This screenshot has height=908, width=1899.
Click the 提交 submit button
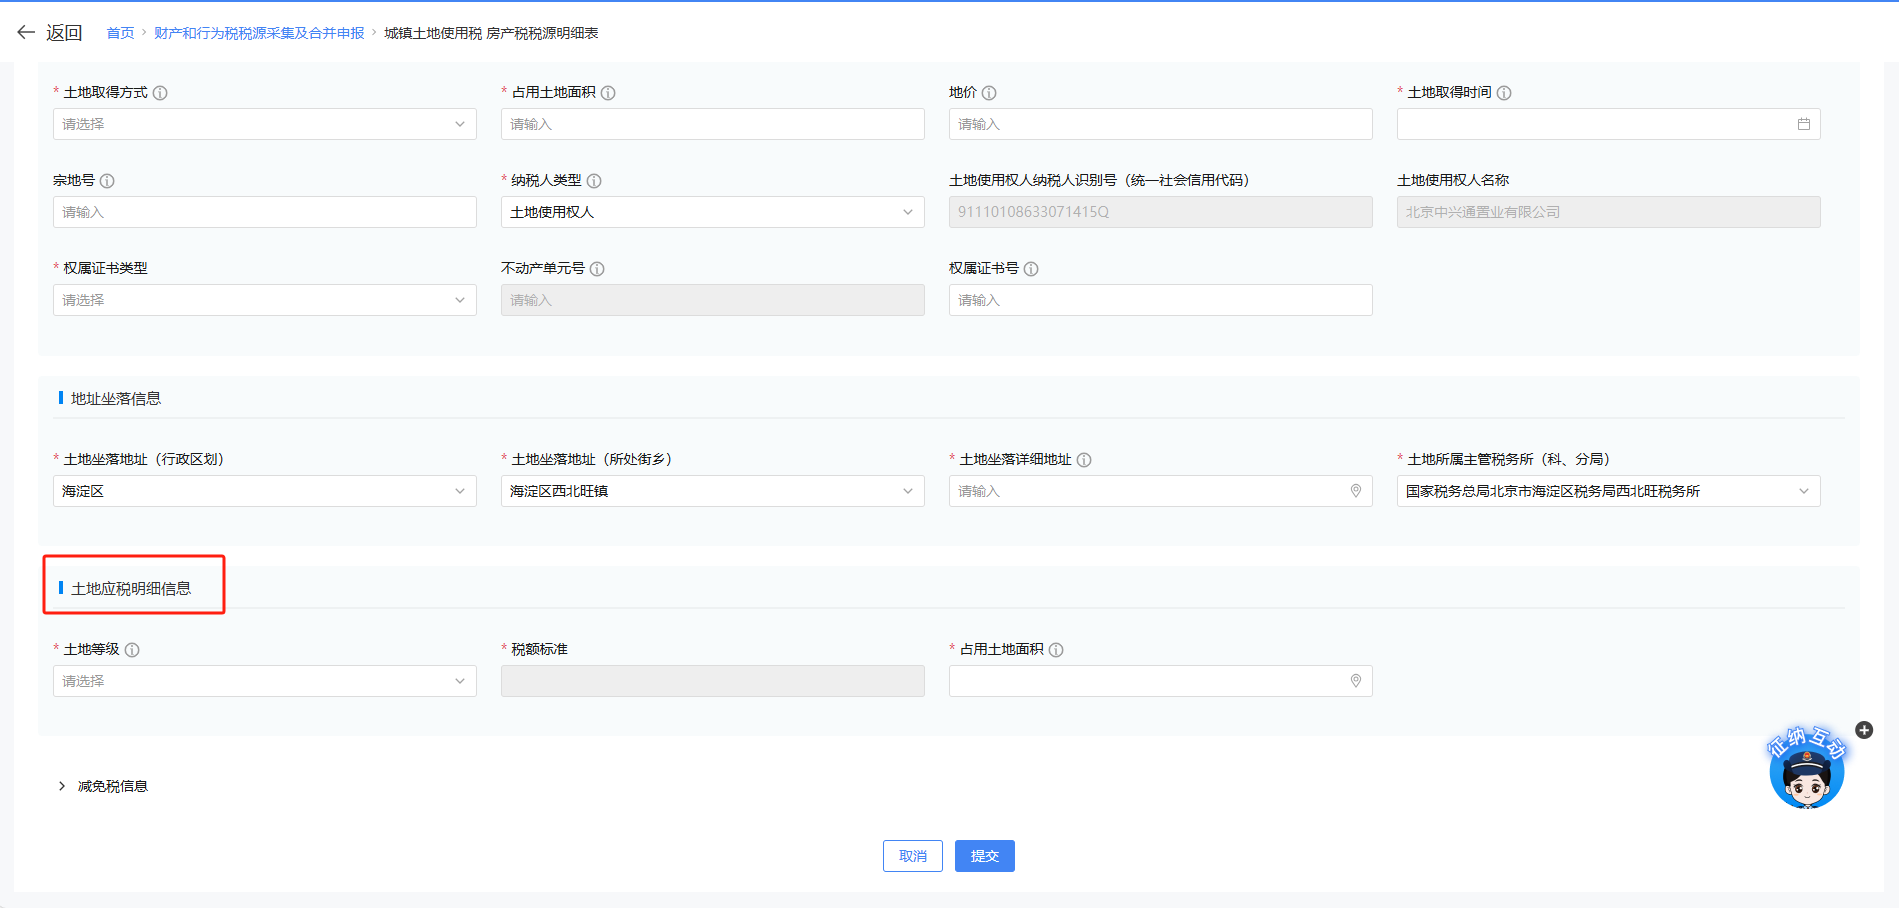[x=984, y=855]
